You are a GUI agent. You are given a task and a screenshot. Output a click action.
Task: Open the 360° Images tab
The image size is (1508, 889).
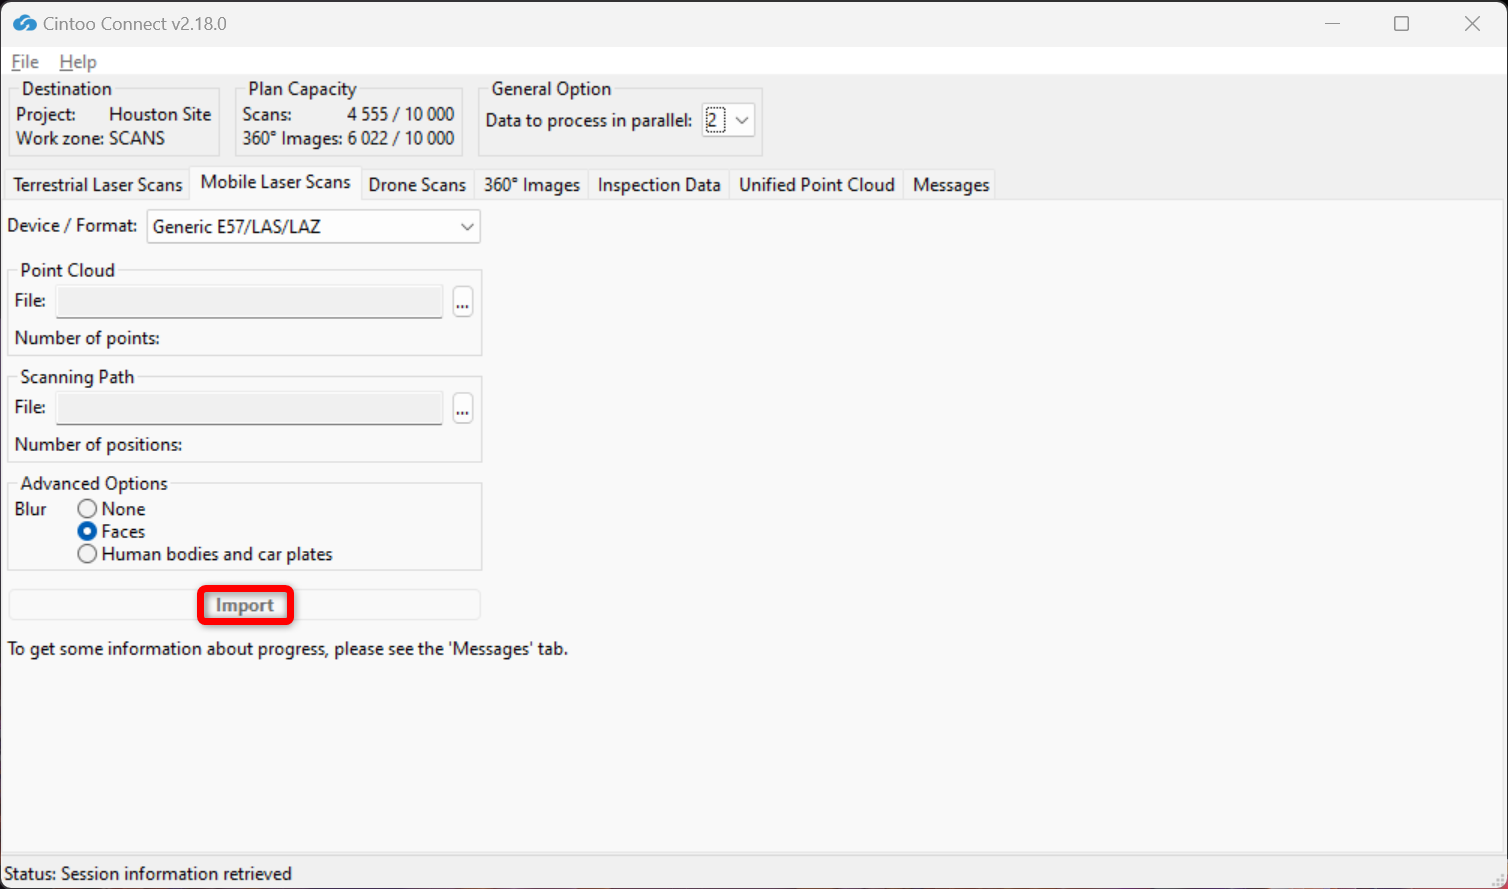[x=532, y=185]
